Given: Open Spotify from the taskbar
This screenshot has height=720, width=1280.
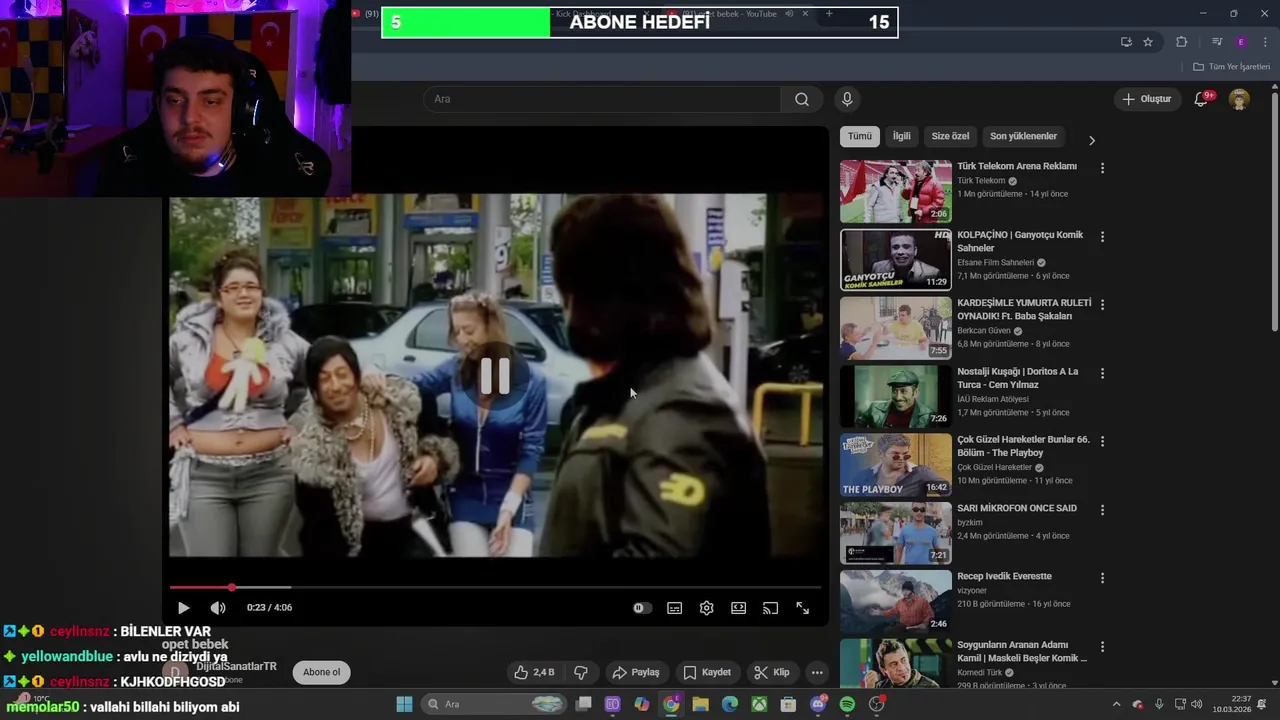Looking at the screenshot, I should [x=847, y=704].
